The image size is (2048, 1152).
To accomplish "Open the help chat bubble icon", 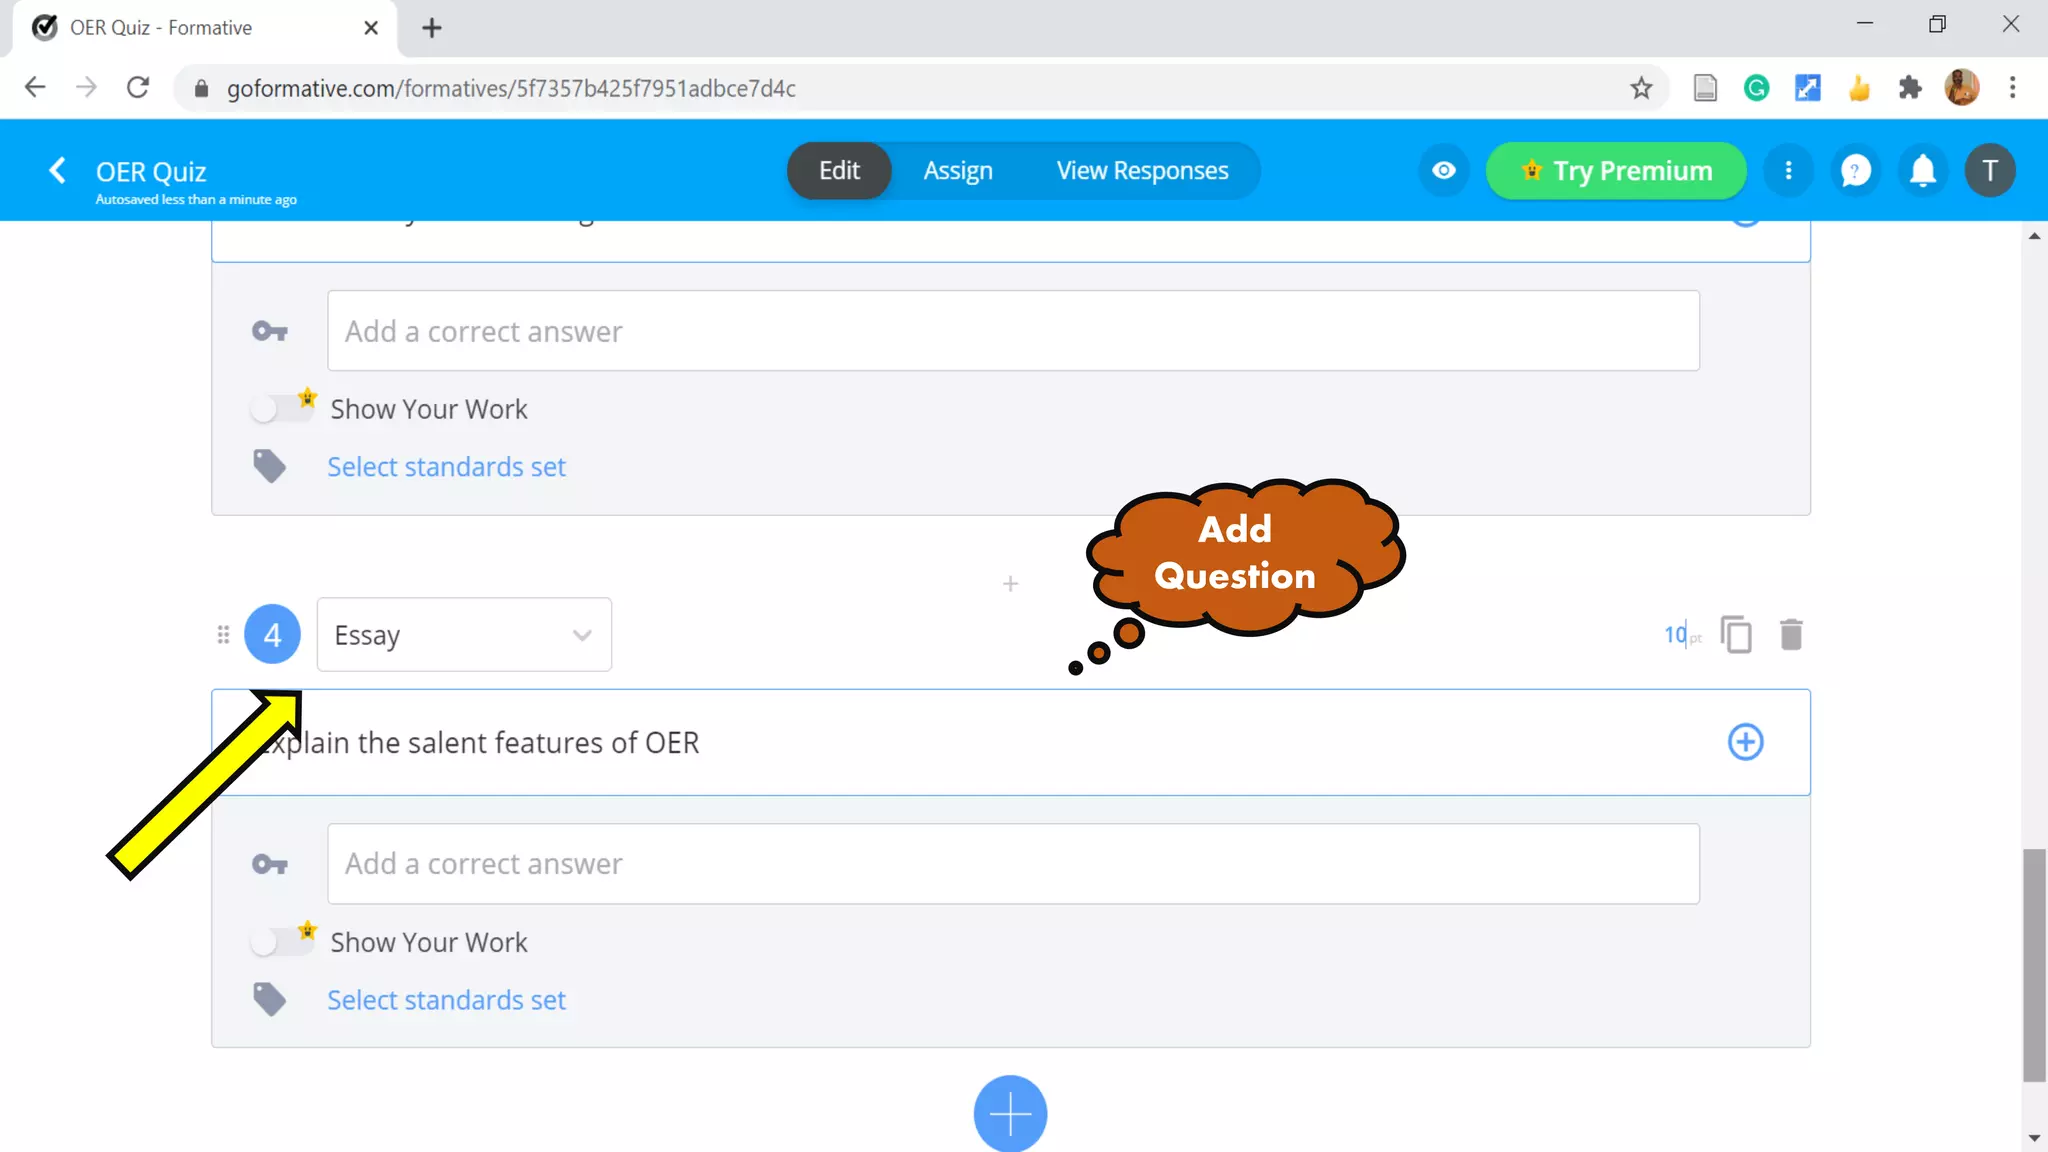I will click(1856, 171).
